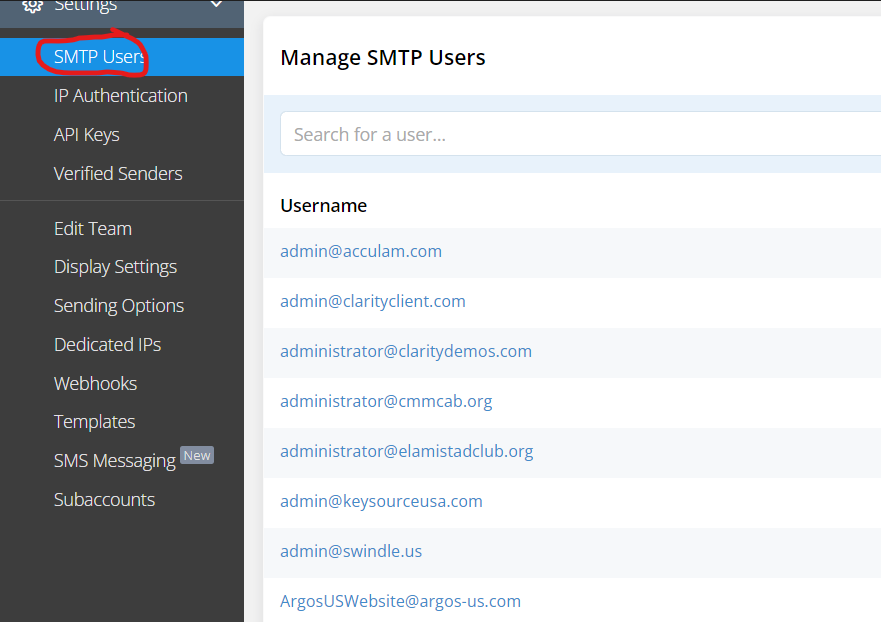The image size is (881, 622).
Task: Select Edit Team in sidebar
Action: [93, 229]
